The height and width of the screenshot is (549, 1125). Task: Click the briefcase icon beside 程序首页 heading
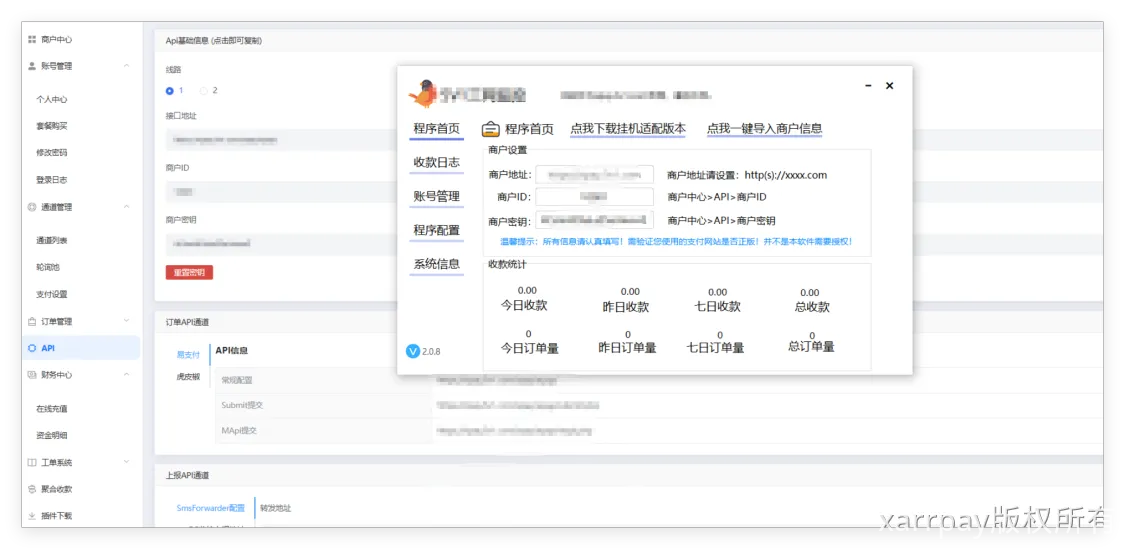click(491, 129)
